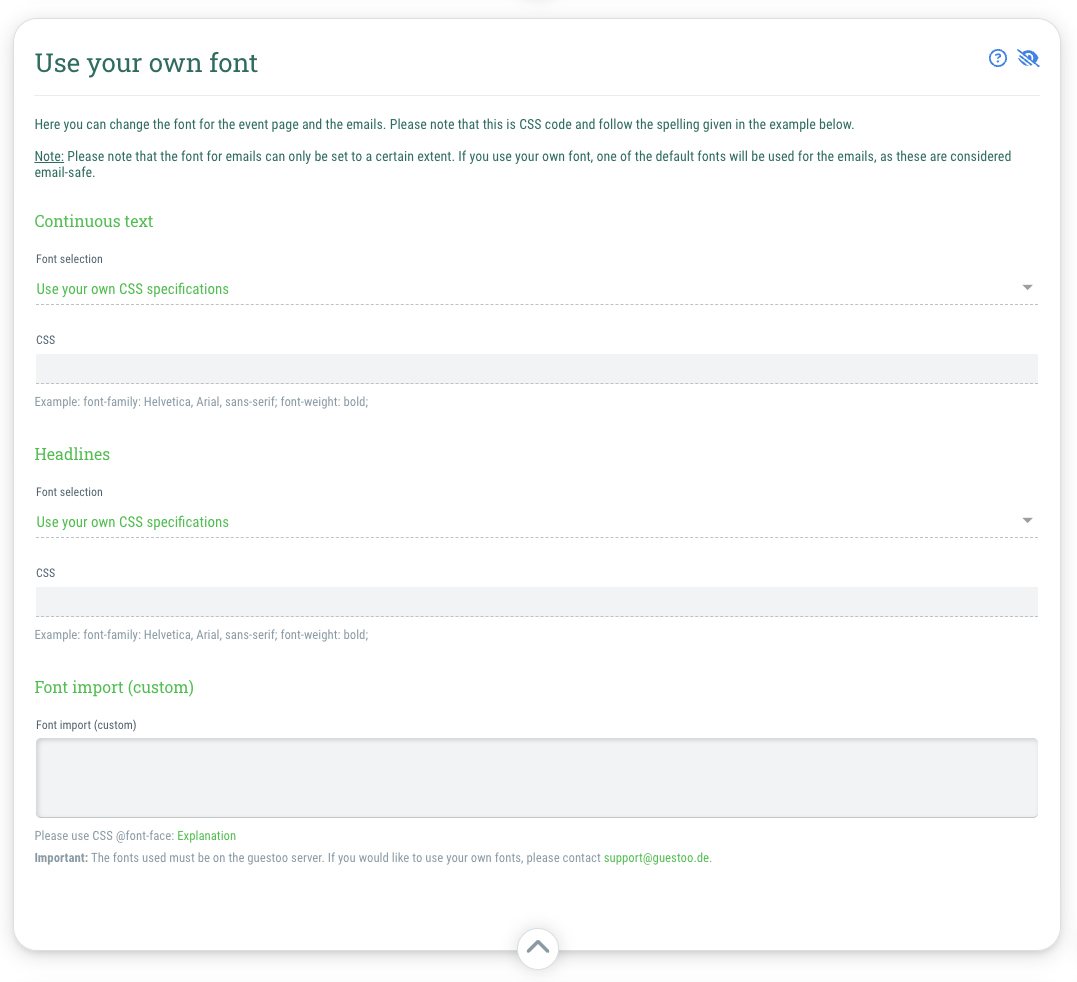Click the Continuous text CSS input field
The width and height of the screenshot is (1077, 982).
click(x=536, y=369)
